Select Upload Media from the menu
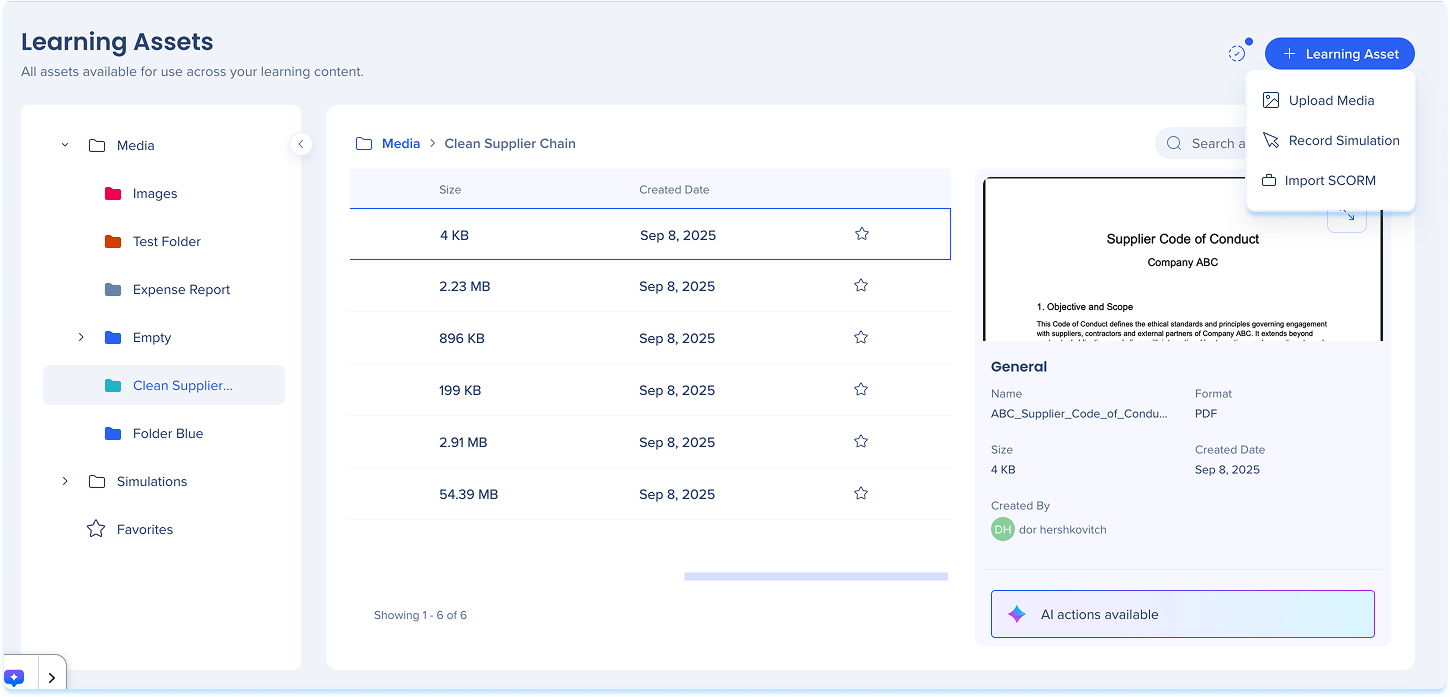The image size is (1450, 697). pos(1330,100)
